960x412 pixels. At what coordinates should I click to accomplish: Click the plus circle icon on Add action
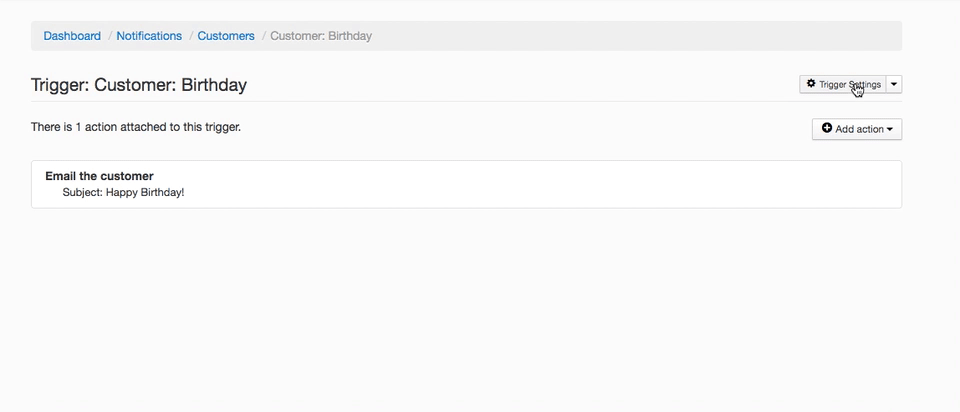tap(827, 129)
